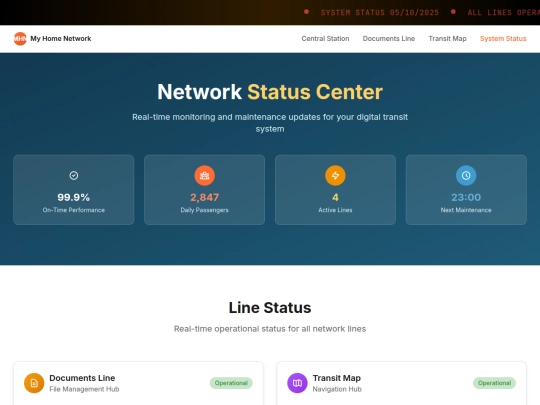The width and height of the screenshot is (540, 405).
Task: Click the Active Lines lightning bolt icon
Action: tap(335, 176)
